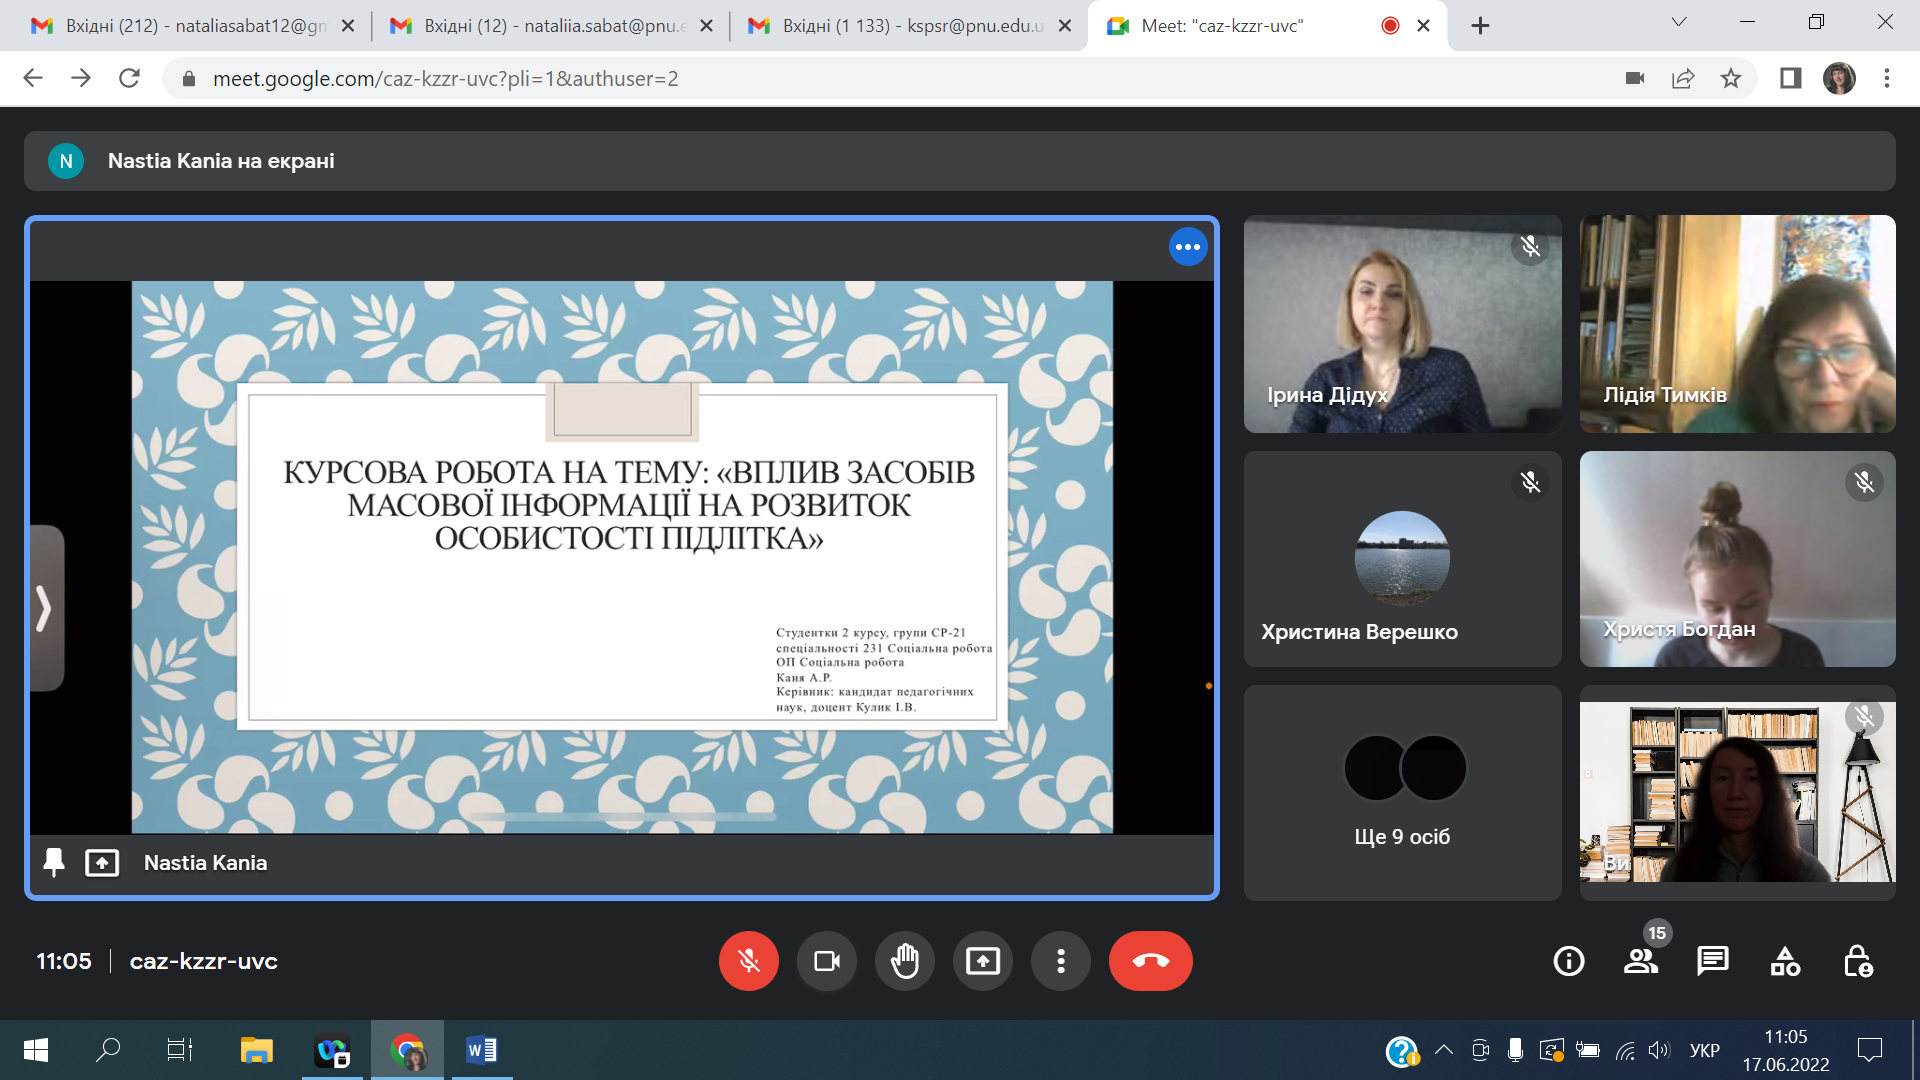The height and width of the screenshot is (1080, 1920).
Task: Open the chat messages panel
Action: tap(1713, 961)
